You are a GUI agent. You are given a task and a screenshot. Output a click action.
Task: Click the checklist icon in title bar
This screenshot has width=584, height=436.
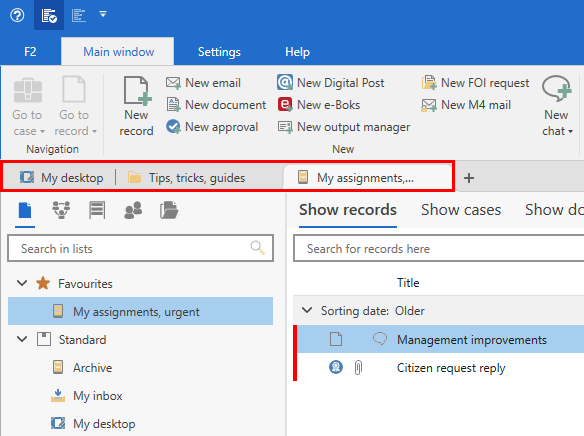49,15
